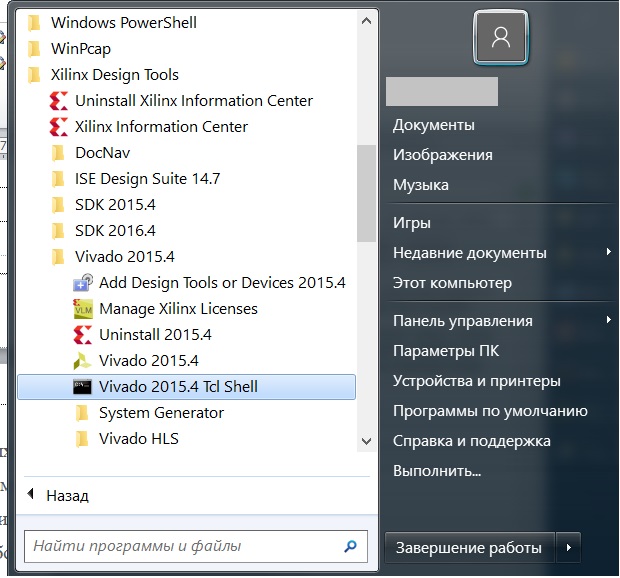Click the Vivado 2015.4 application icon
The height and width of the screenshot is (578, 620).
pos(83,361)
